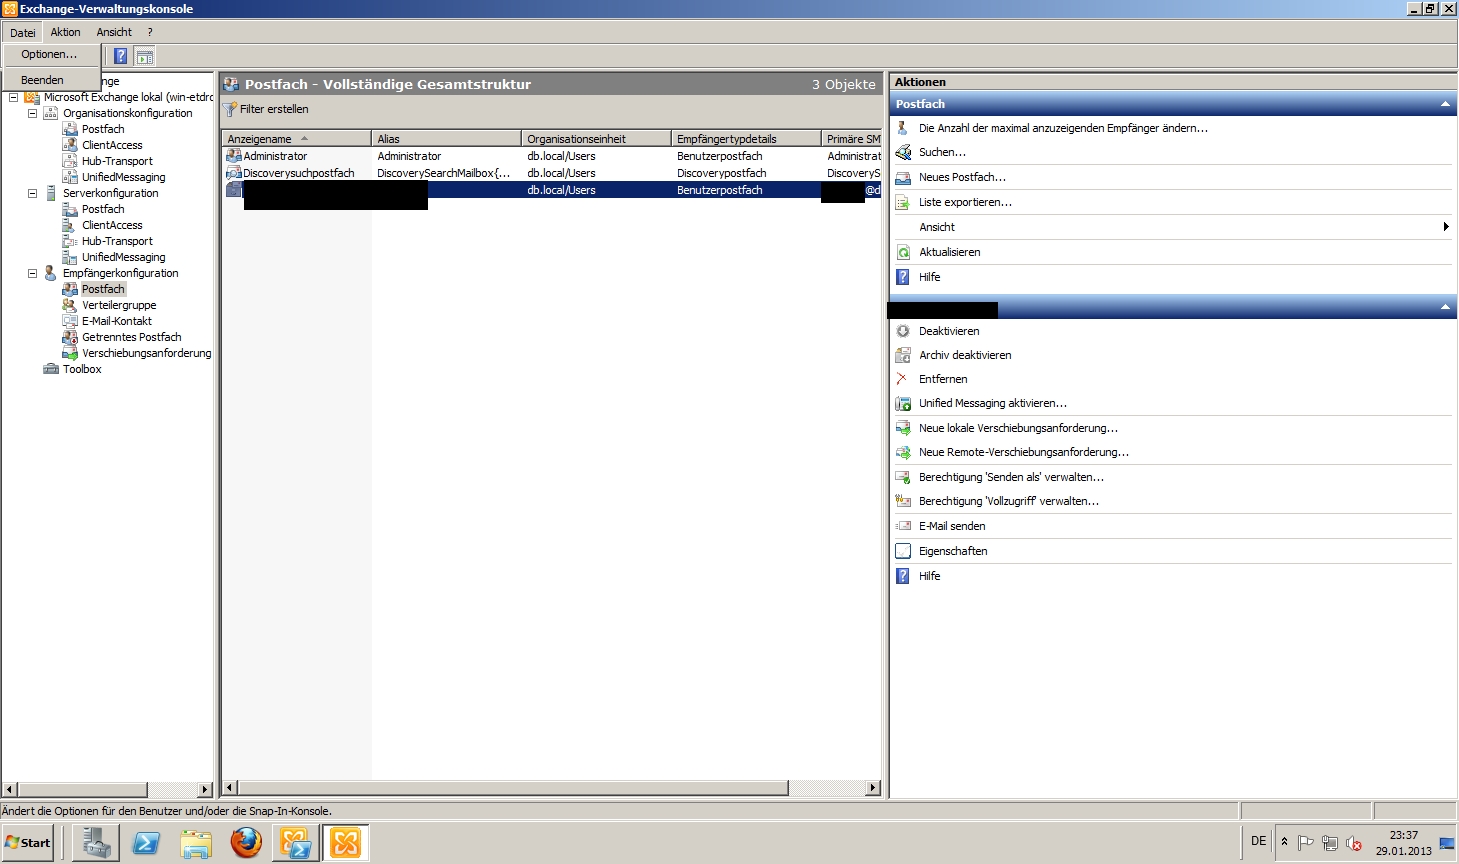Select Postfach under Organisationskonfiguration
The width and height of the screenshot is (1459, 864).
point(103,129)
